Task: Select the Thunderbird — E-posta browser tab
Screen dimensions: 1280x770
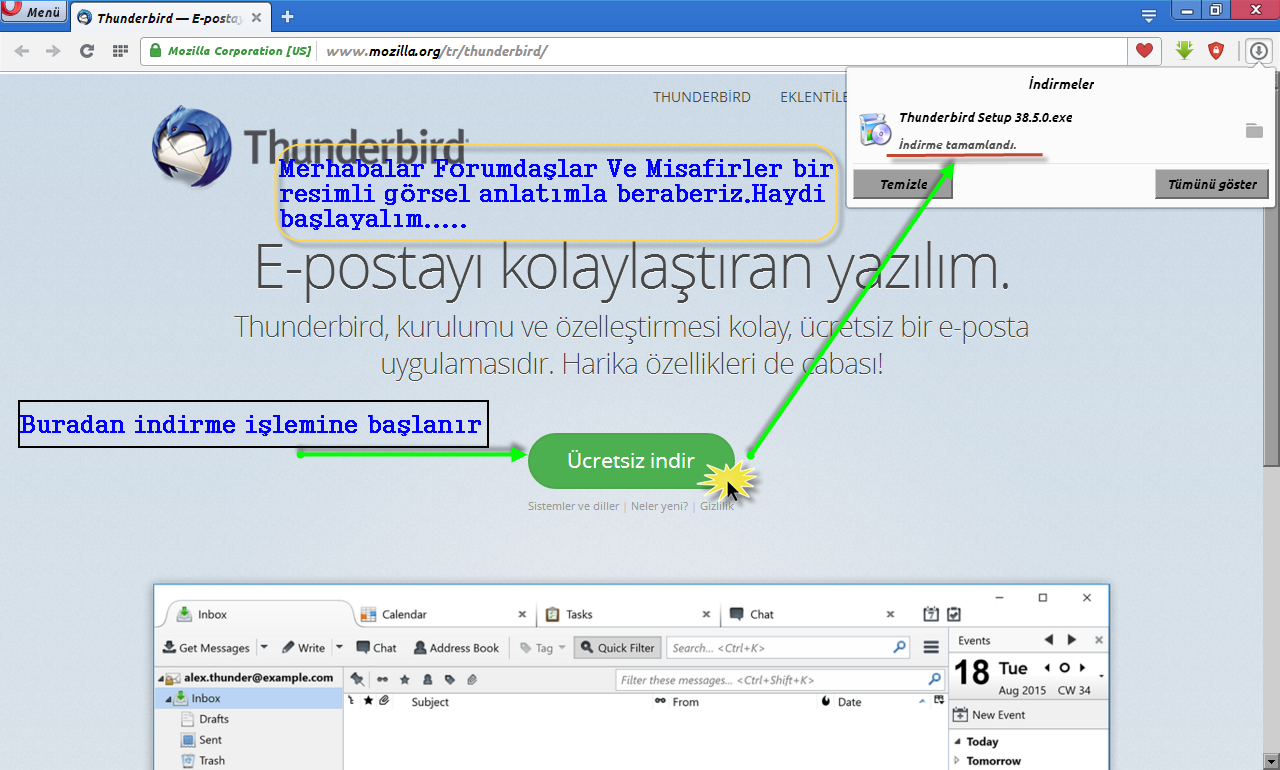Action: pos(171,17)
